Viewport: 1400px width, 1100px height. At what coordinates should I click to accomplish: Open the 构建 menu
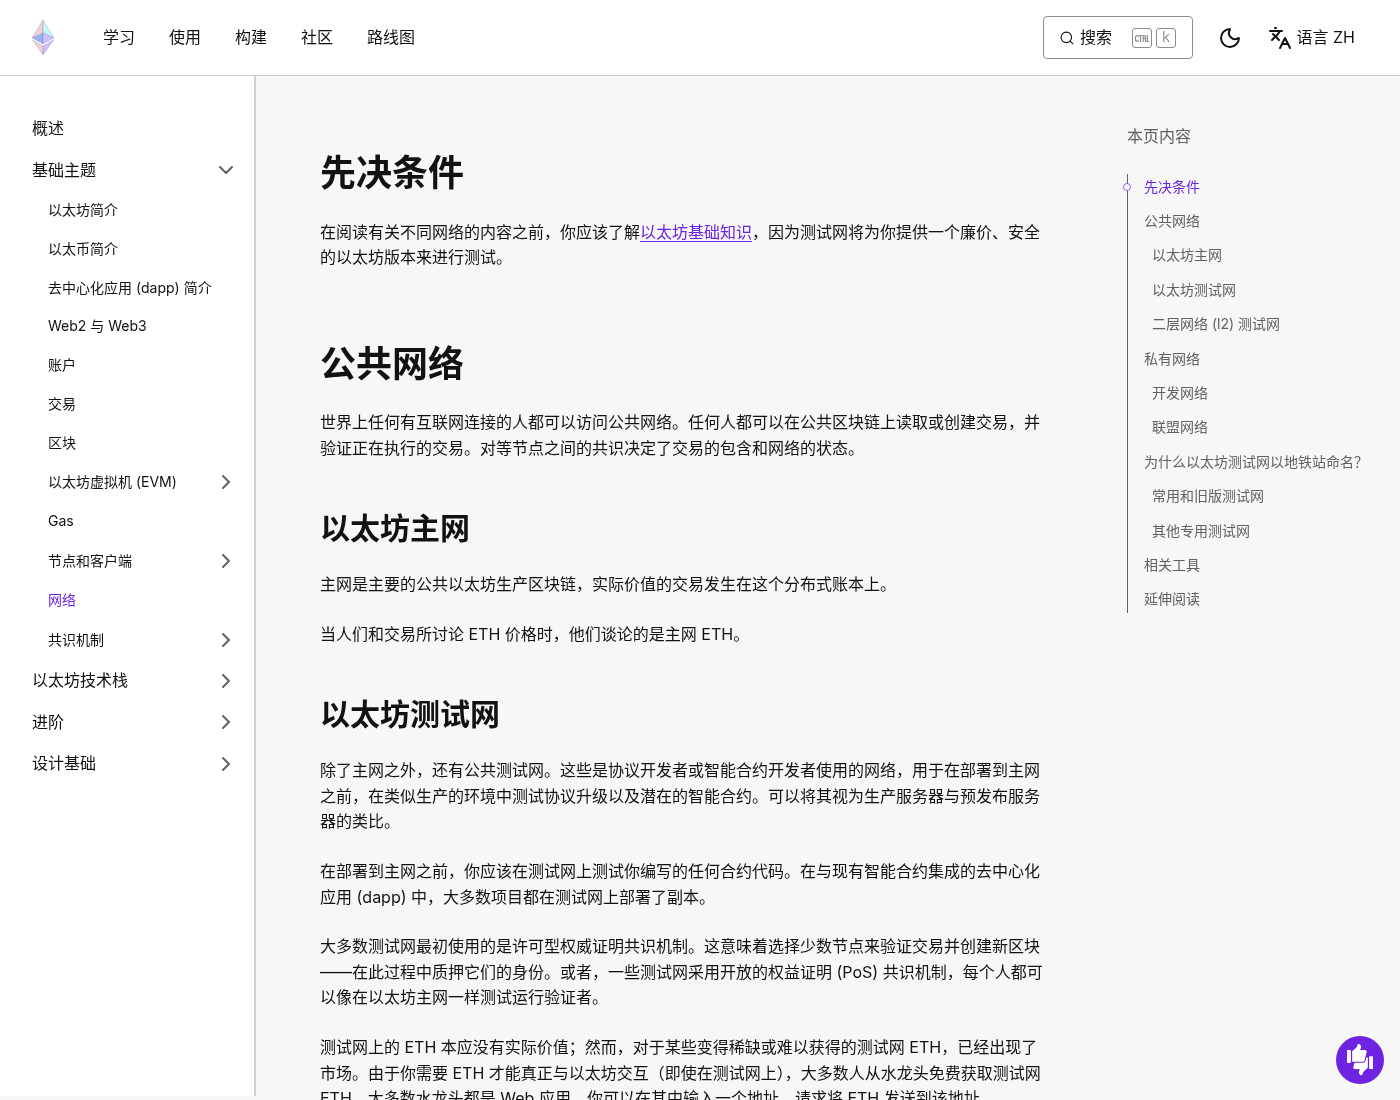coord(251,38)
